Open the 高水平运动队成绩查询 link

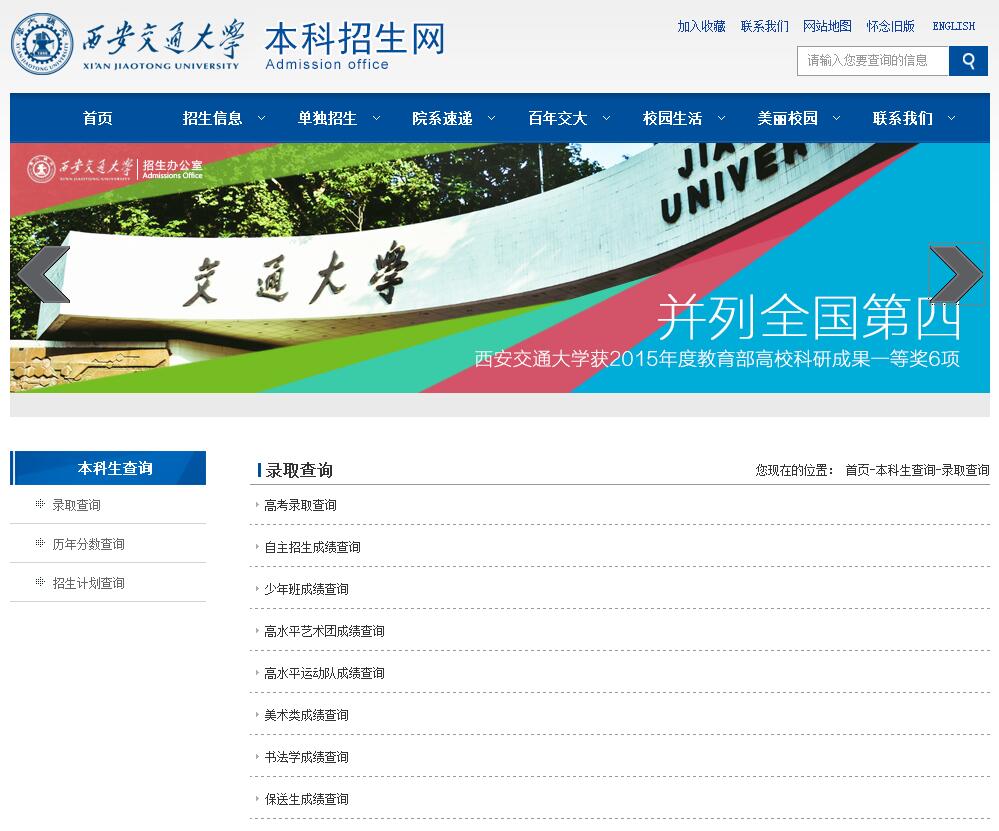pyautogui.click(x=324, y=674)
